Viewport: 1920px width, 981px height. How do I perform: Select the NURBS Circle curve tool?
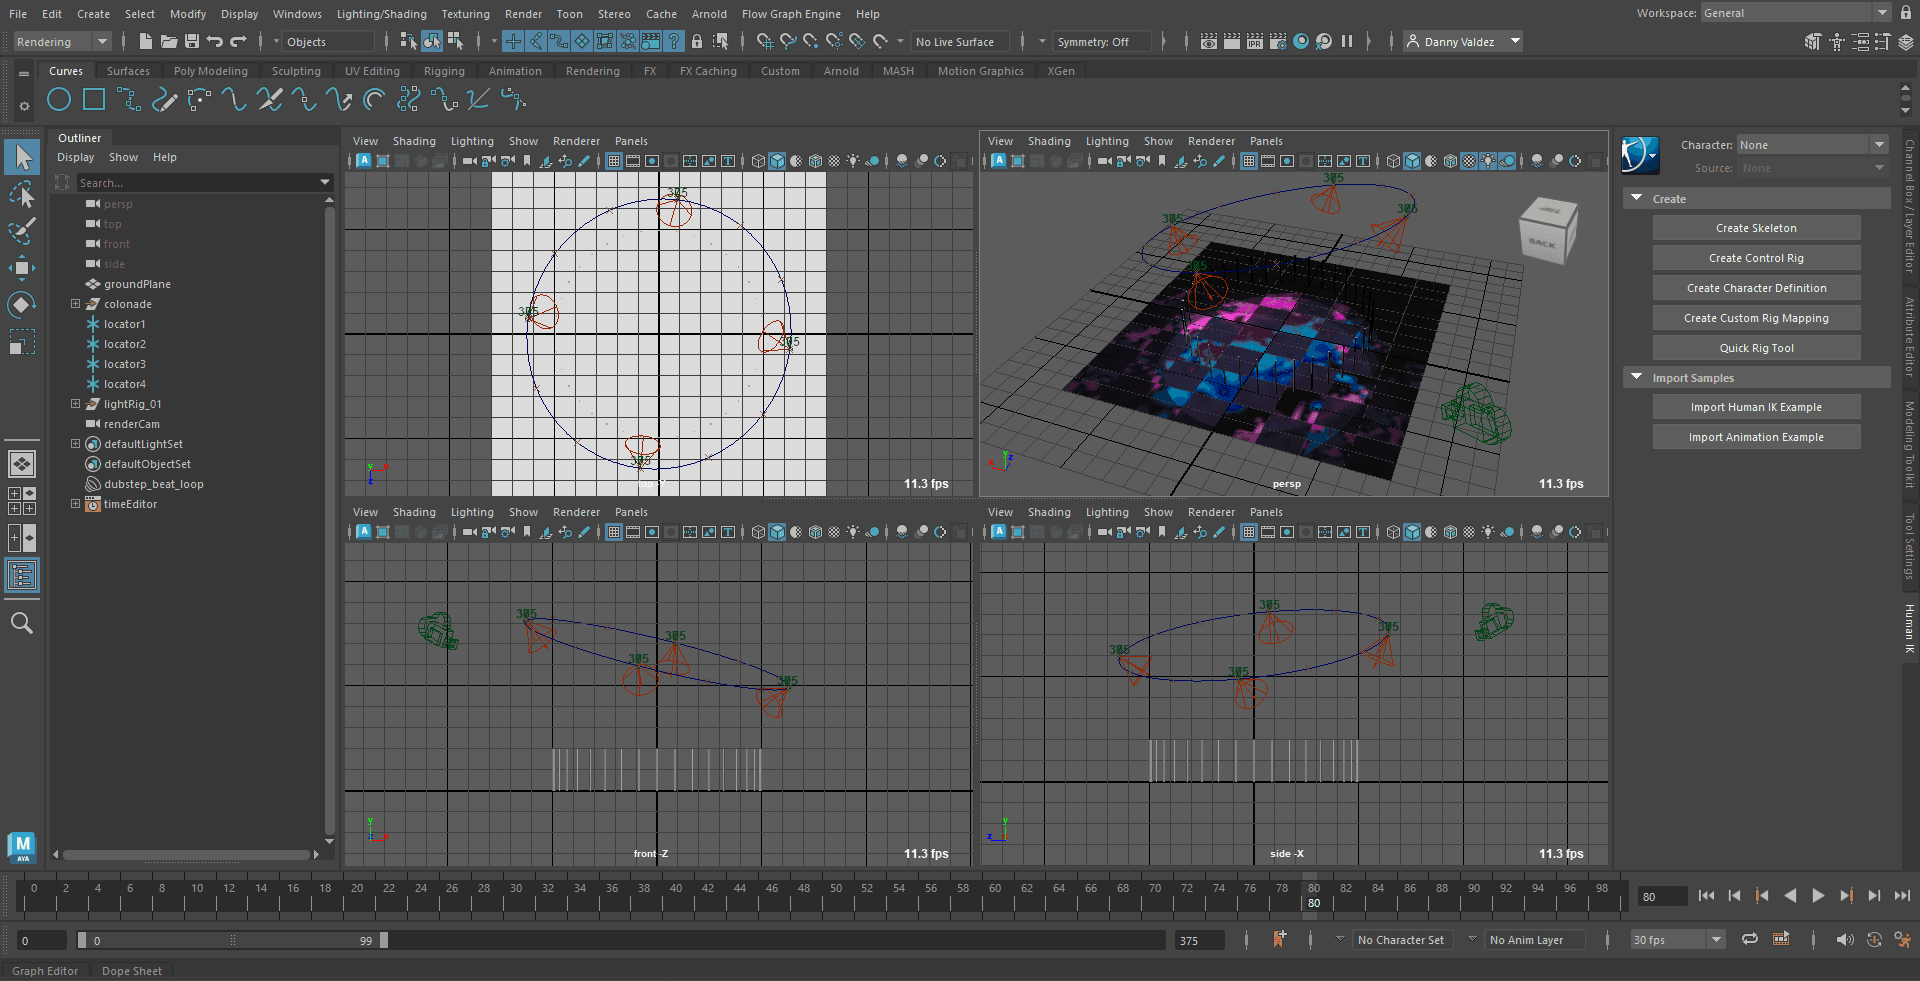(59, 99)
